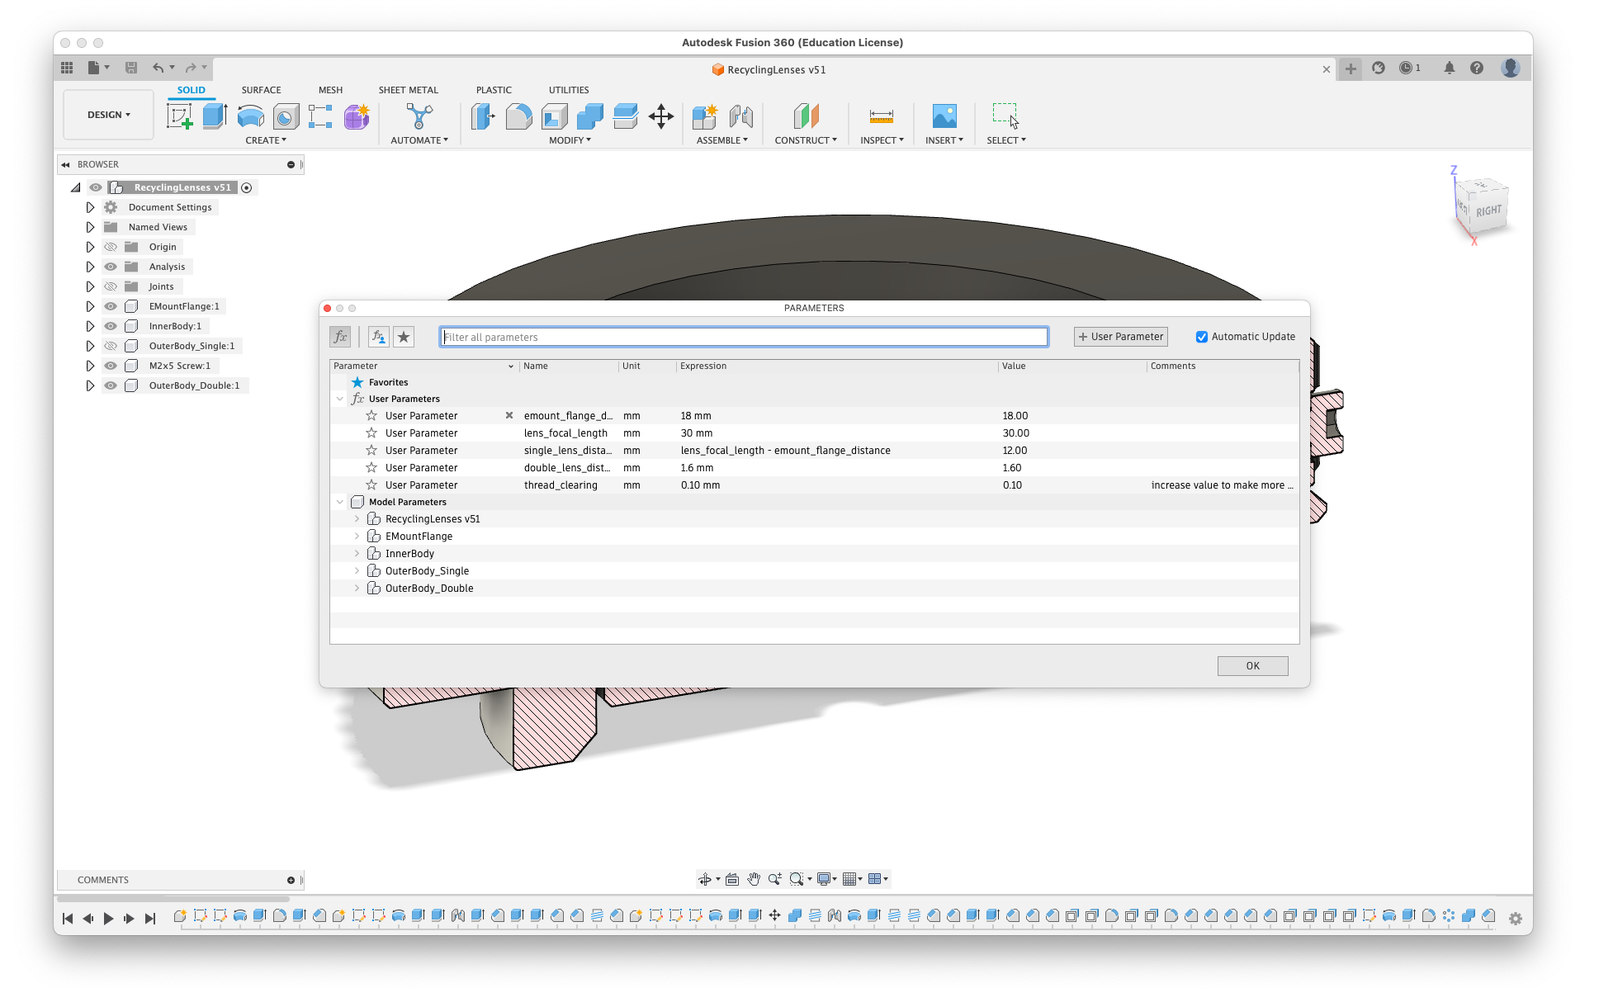
Task: Show the hidden OuterBody_Single:1 component
Action: click(x=111, y=346)
